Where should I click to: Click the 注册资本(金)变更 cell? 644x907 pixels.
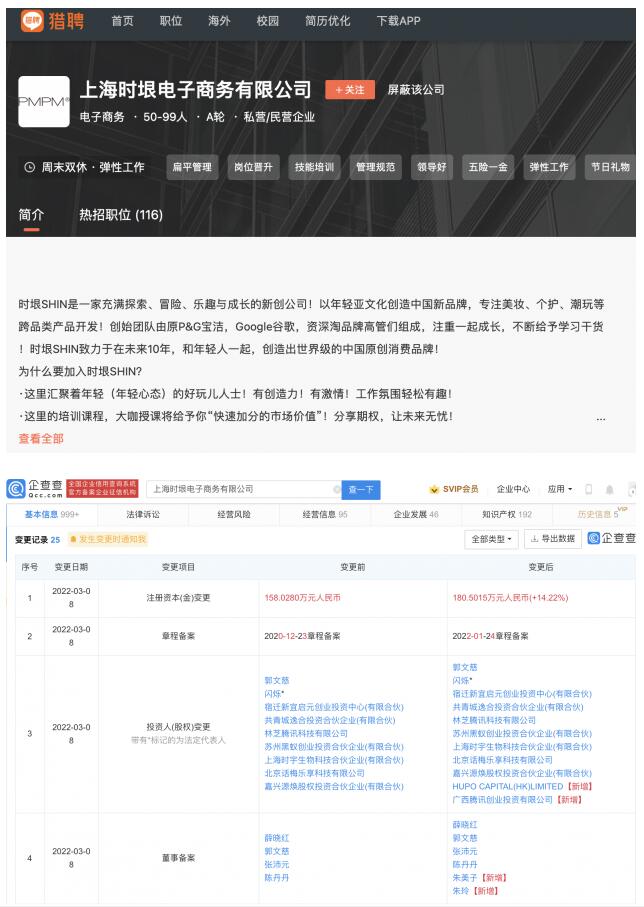[178, 598]
